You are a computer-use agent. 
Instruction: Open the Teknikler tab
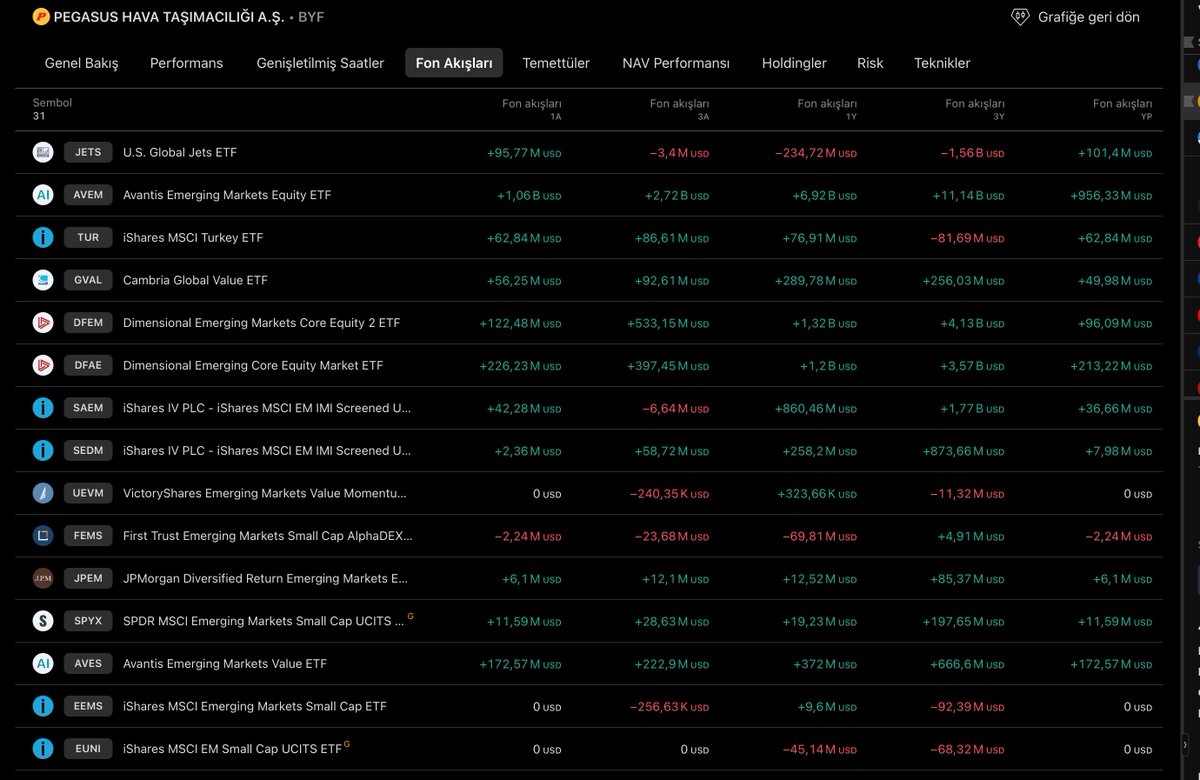point(942,63)
